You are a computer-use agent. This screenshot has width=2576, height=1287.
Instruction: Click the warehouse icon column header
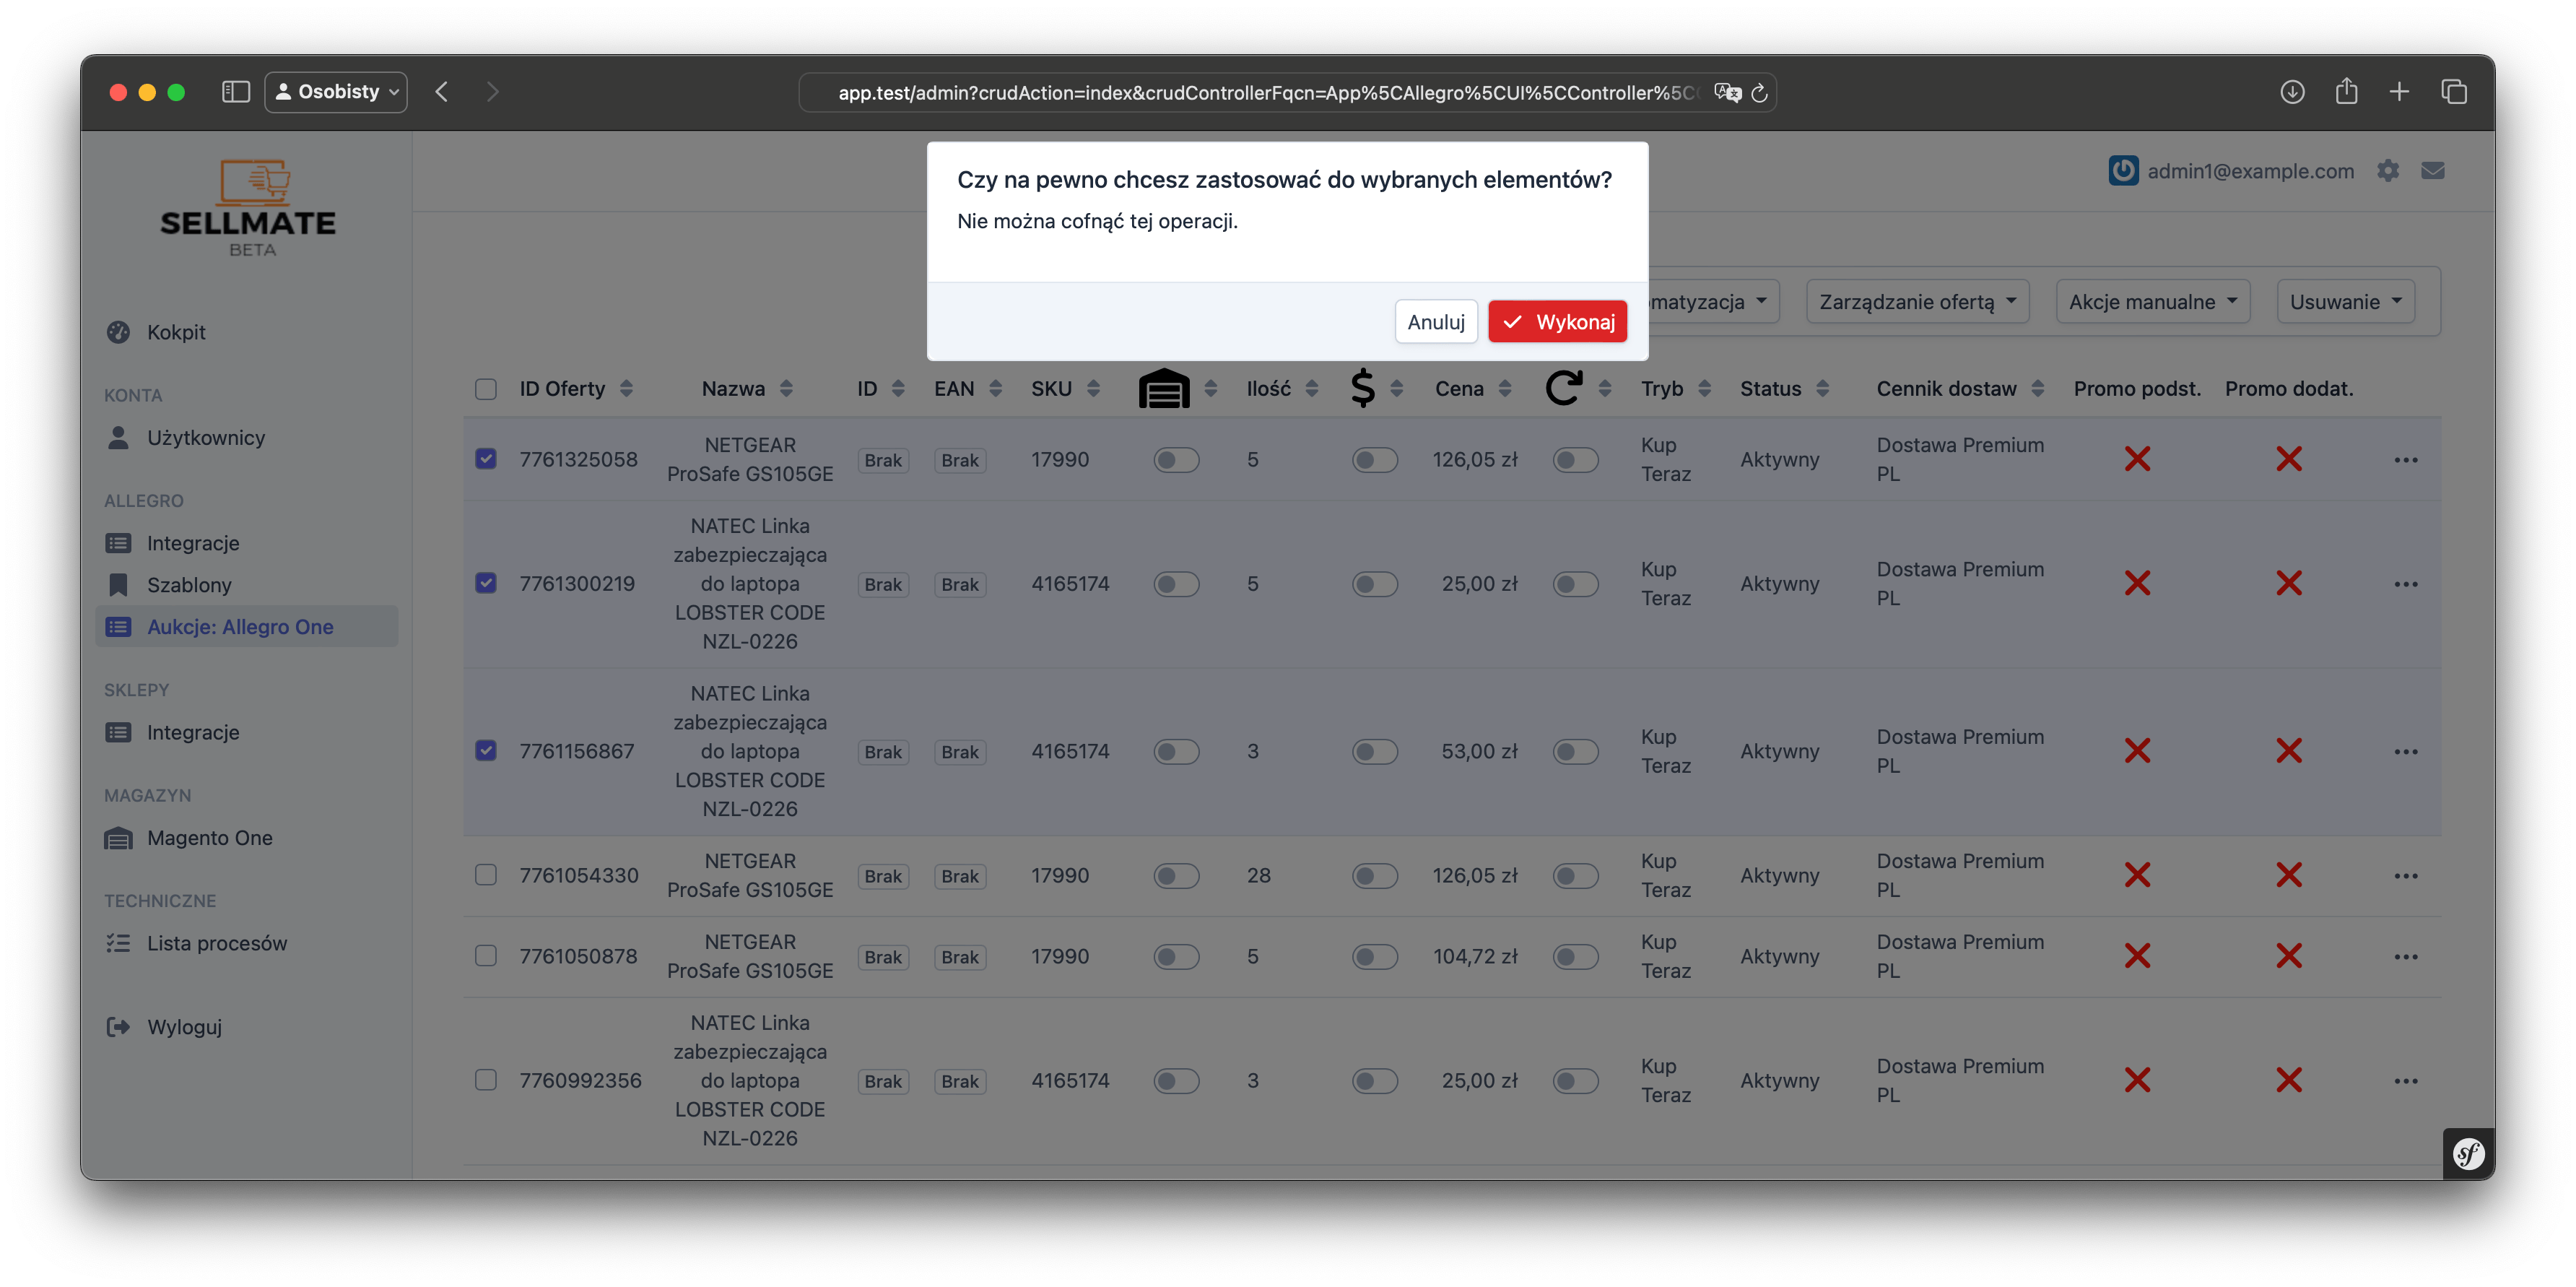pyautogui.click(x=1164, y=388)
